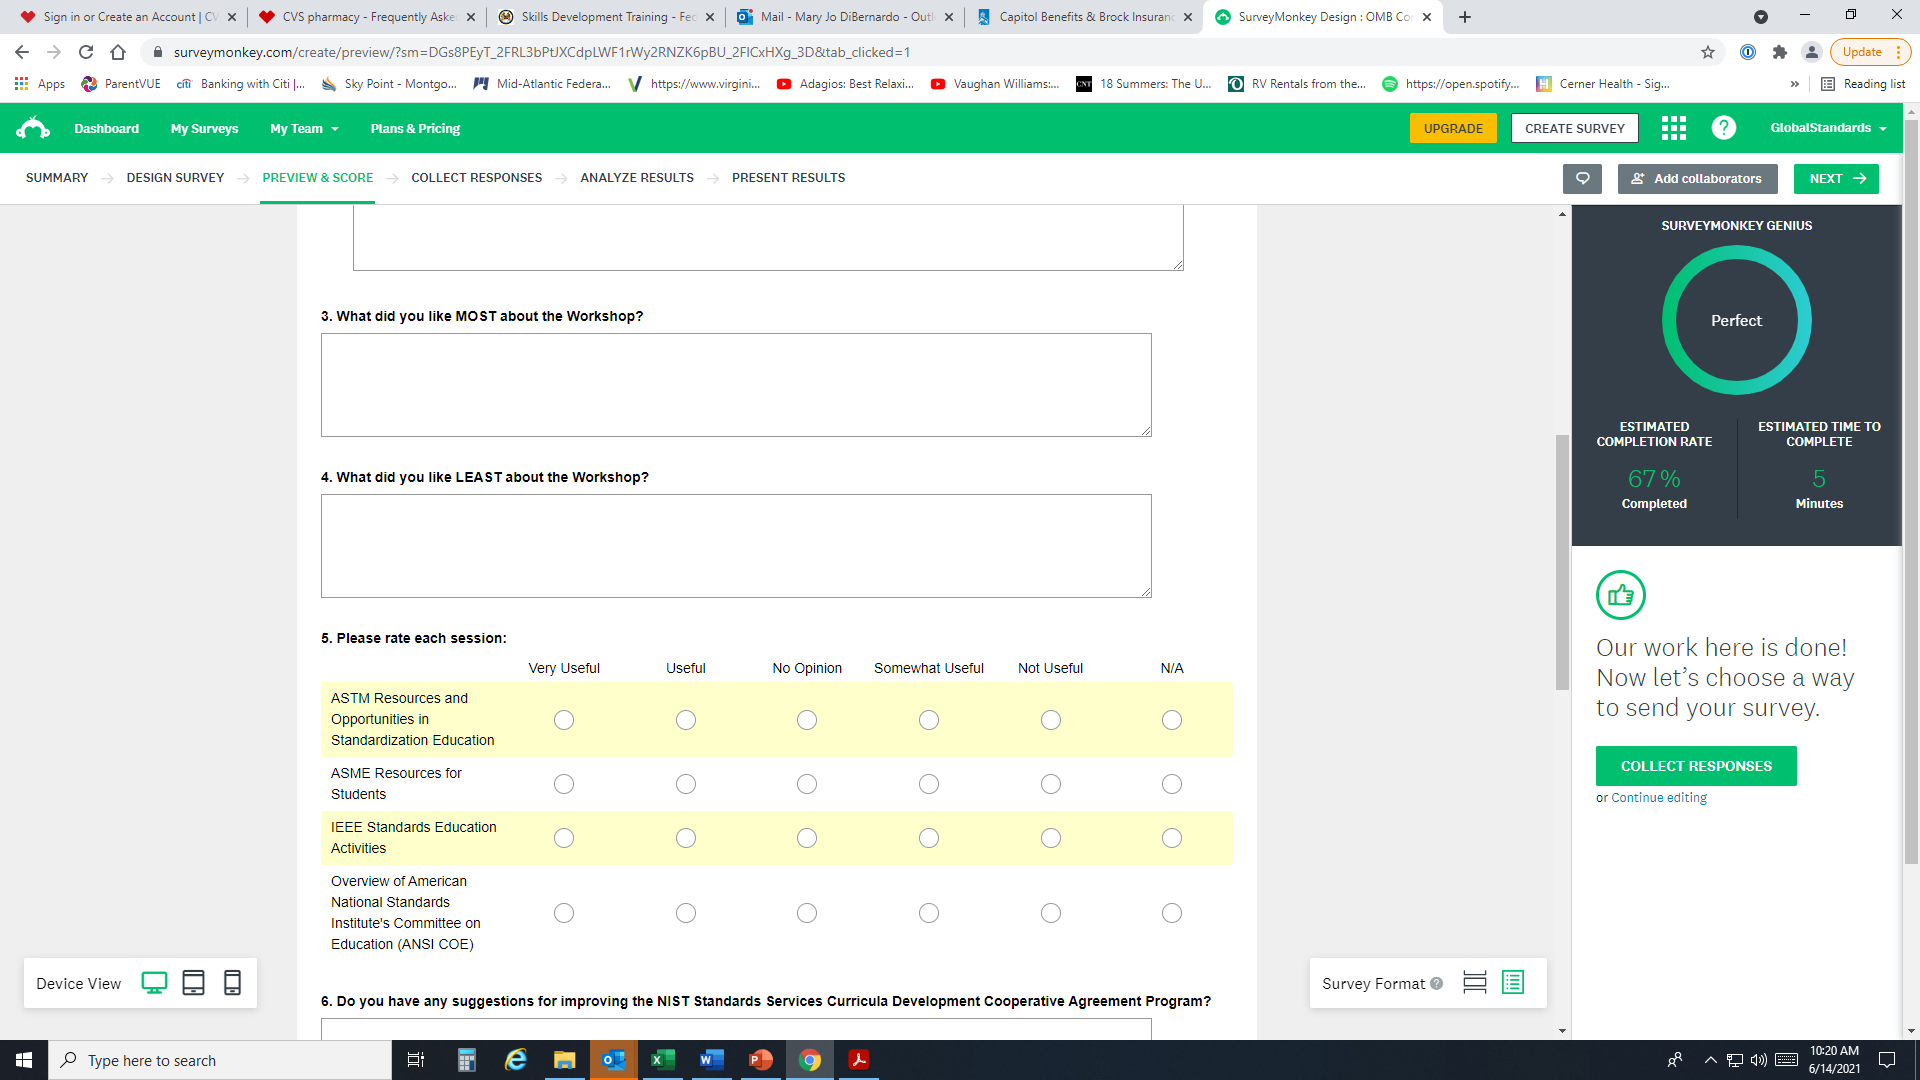Open the GlobalStandards account menu
This screenshot has width=1920, height=1080.
1827,128
